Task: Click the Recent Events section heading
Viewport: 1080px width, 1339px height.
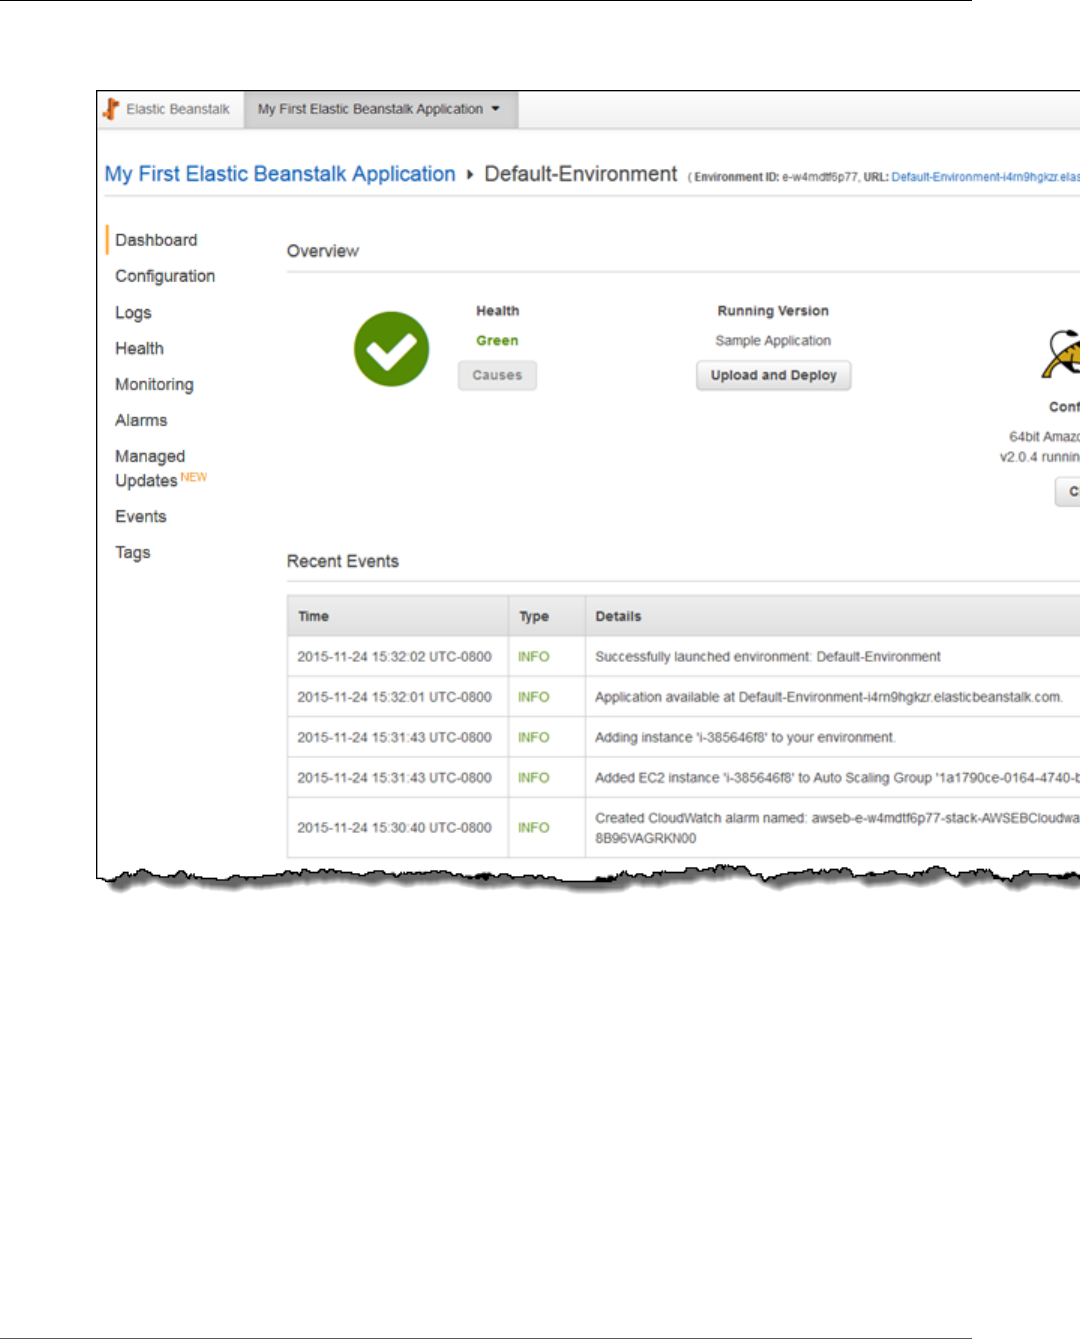Action: pos(343,561)
